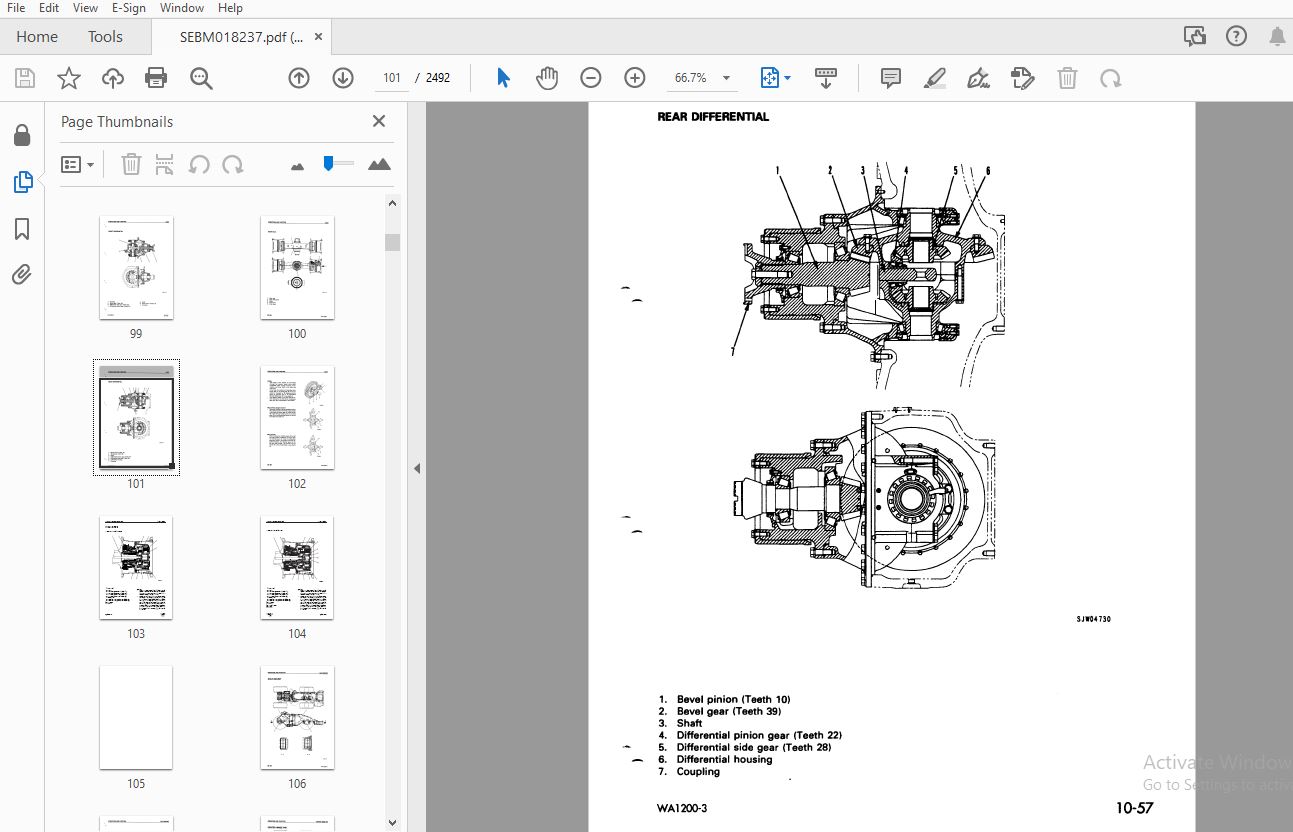1293x832 pixels.
Task: Close the Page Thumbnails panel
Action: tap(379, 121)
